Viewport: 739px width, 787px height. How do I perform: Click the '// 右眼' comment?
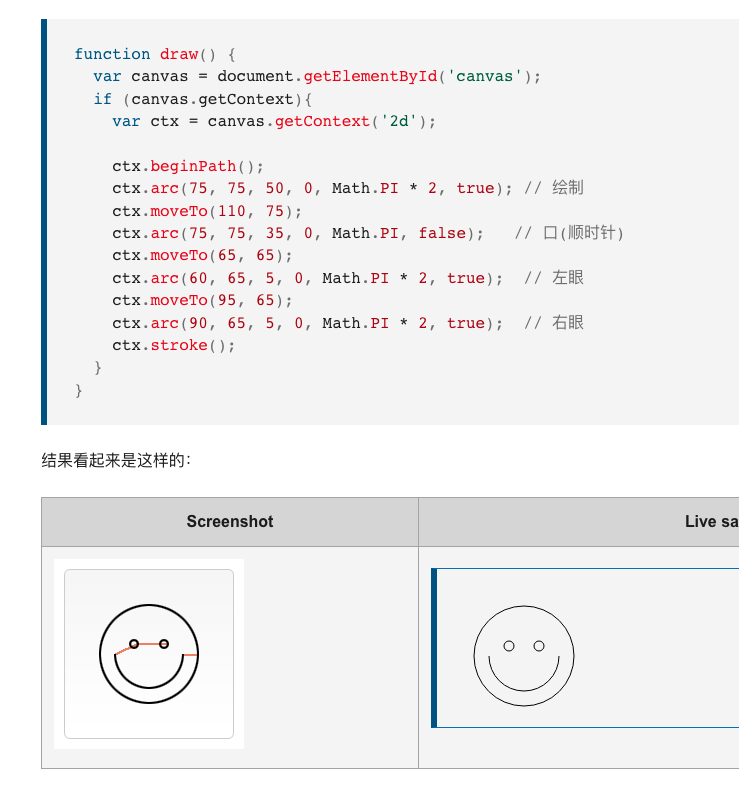[554, 323]
